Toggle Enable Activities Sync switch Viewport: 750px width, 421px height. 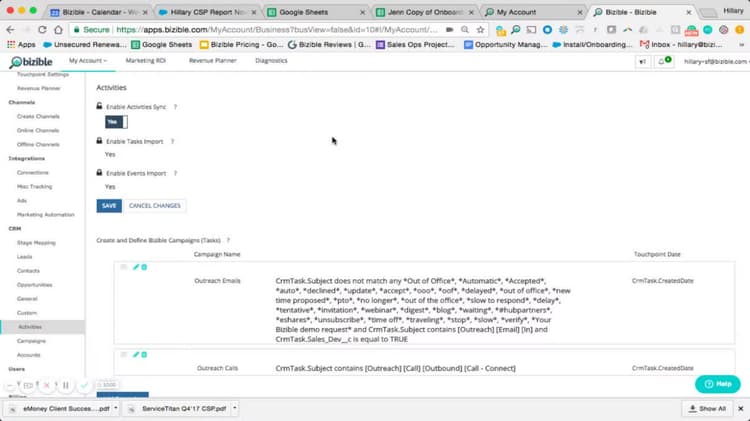tap(116, 122)
